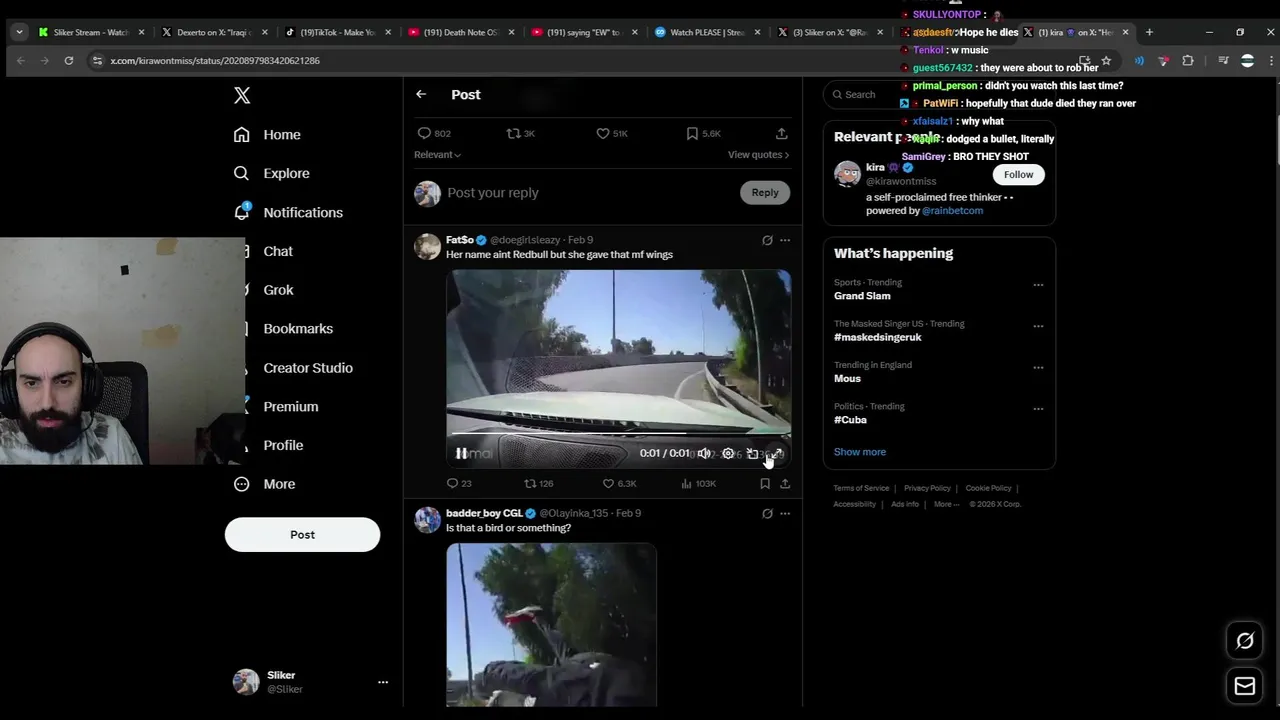Open Sliker account options menu
The height and width of the screenshot is (720, 1280).
click(x=382, y=682)
